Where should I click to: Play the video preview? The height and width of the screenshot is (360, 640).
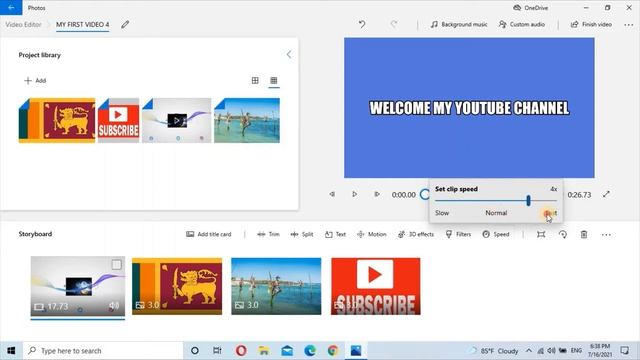pos(354,194)
